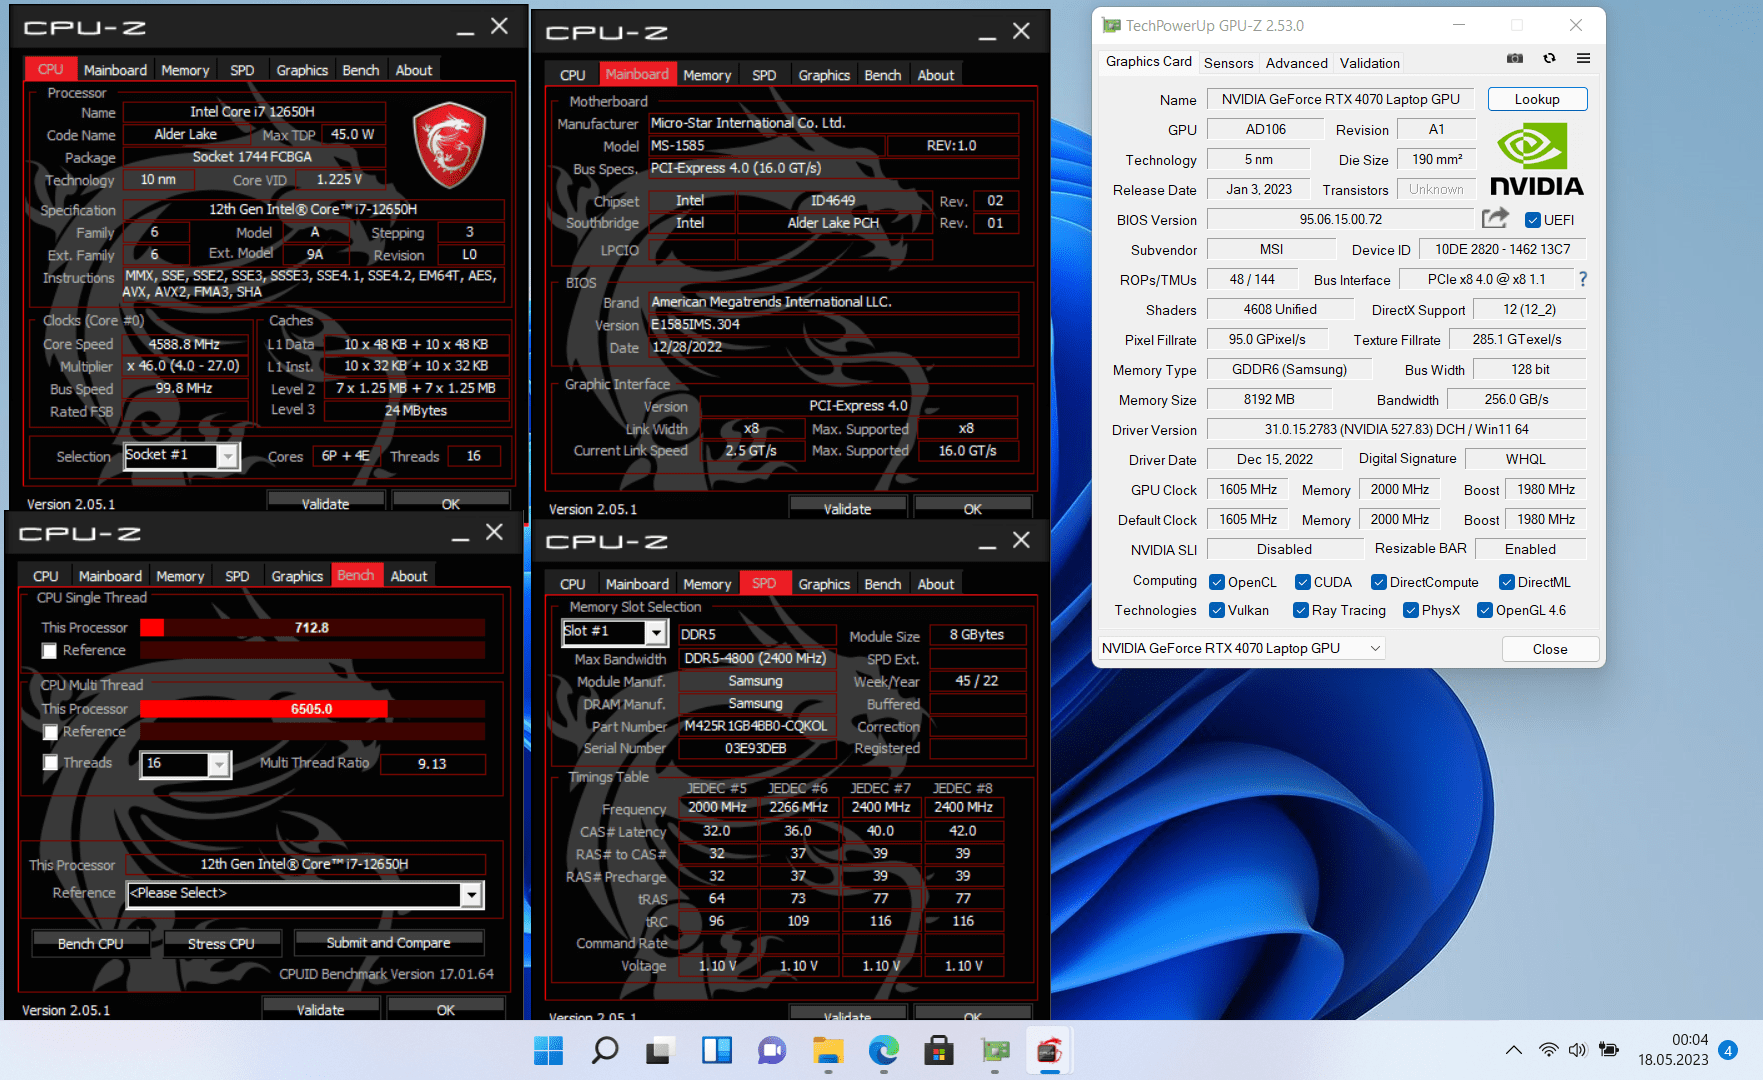1763x1080 pixels.
Task: Open Wi-Fi network status in tray
Action: (x=1548, y=1050)
